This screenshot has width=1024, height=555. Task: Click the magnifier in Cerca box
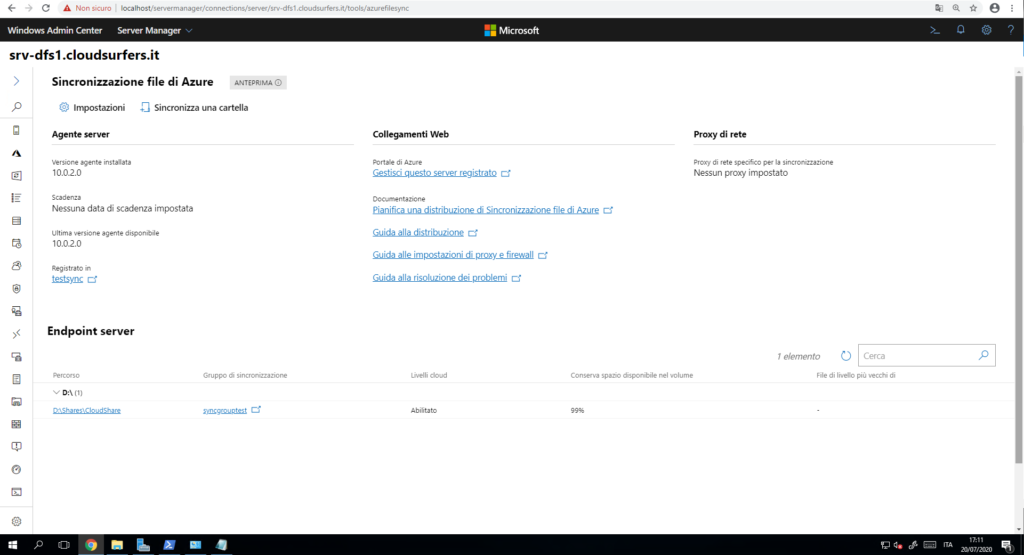point(984,355)
